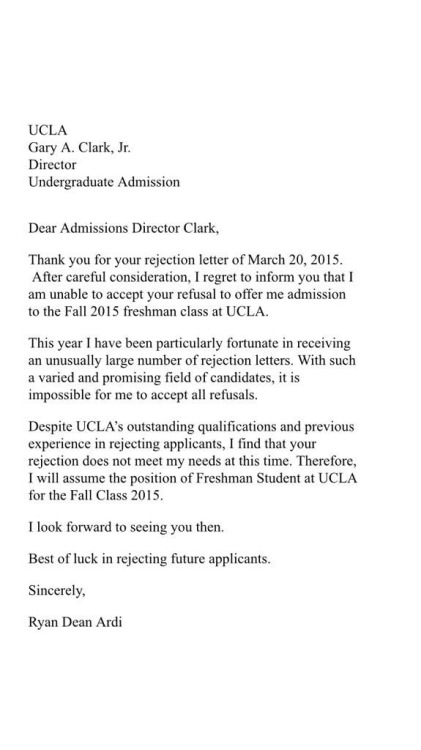421x750 pixels.
Task: Click the line beginning This year I have
Action: click(189, 343)
